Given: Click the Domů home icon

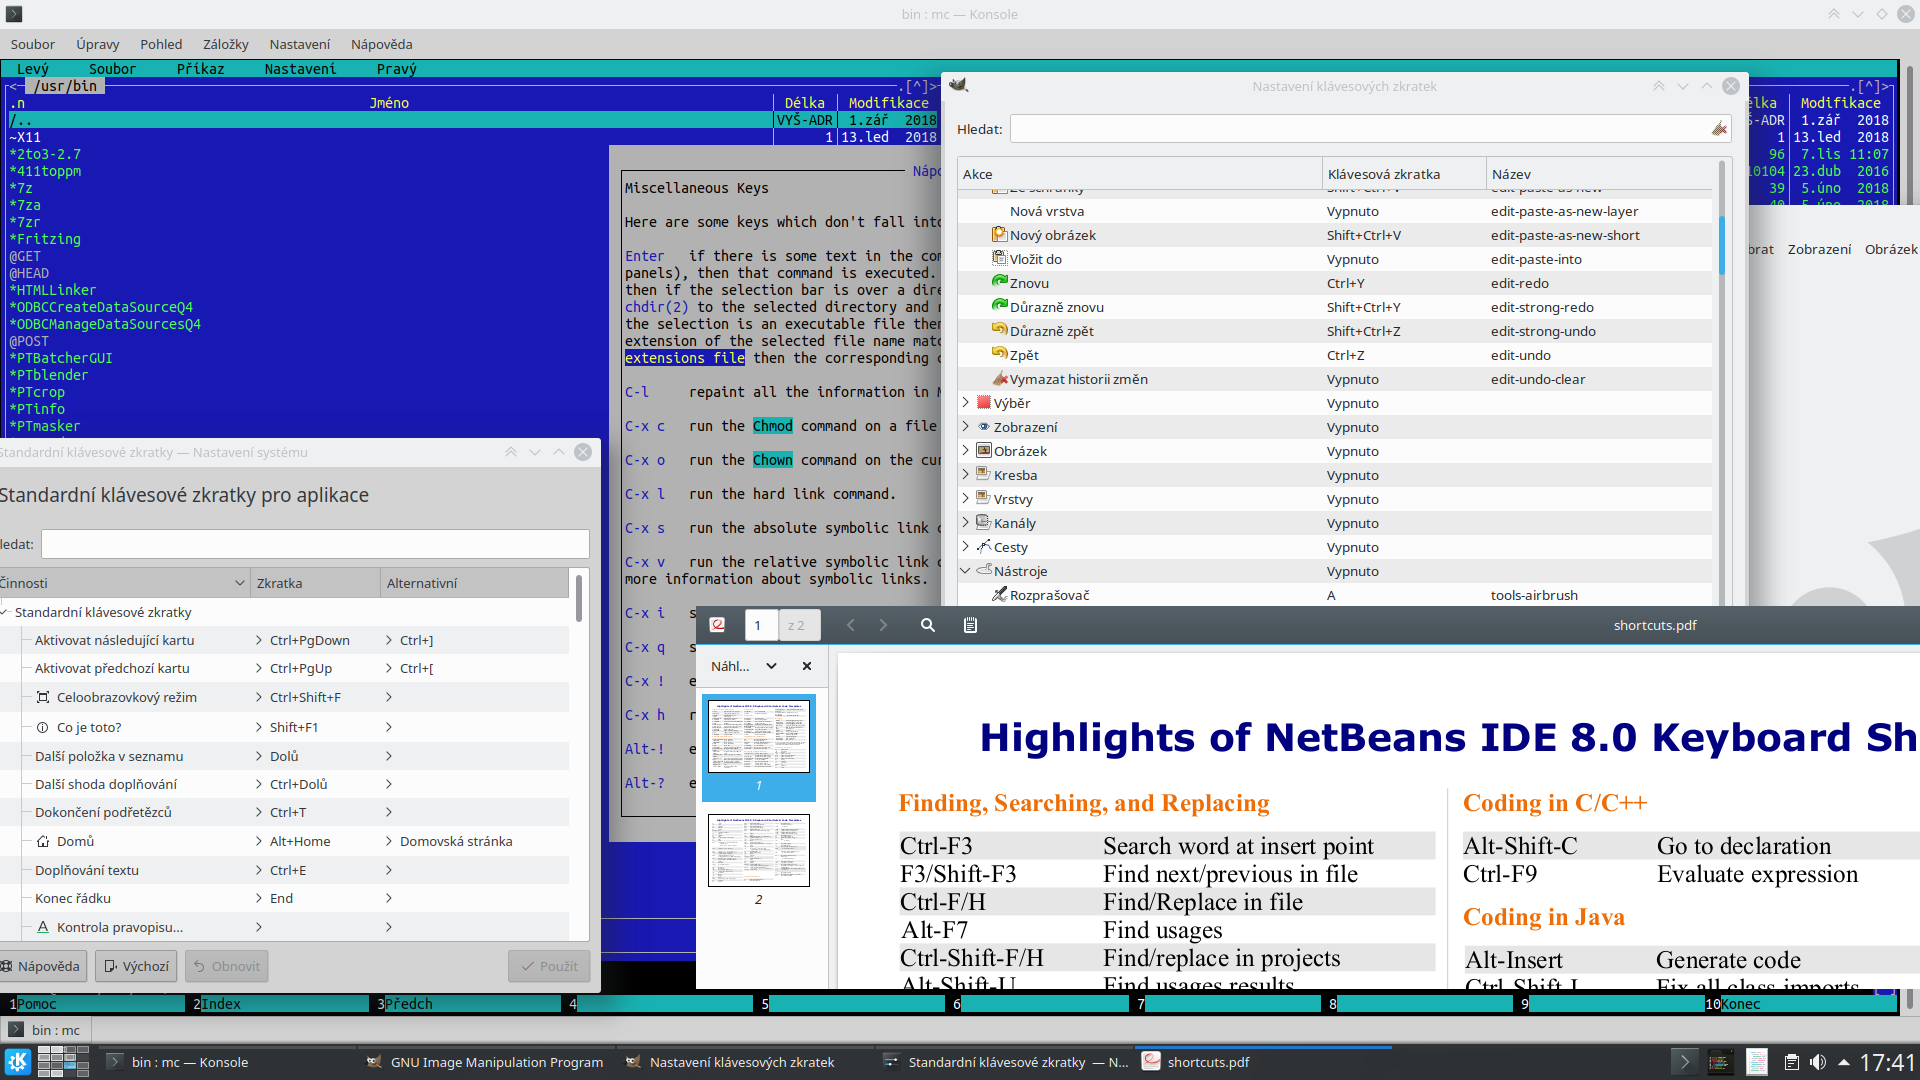Looking at the screenshot, I should point(43,841).
